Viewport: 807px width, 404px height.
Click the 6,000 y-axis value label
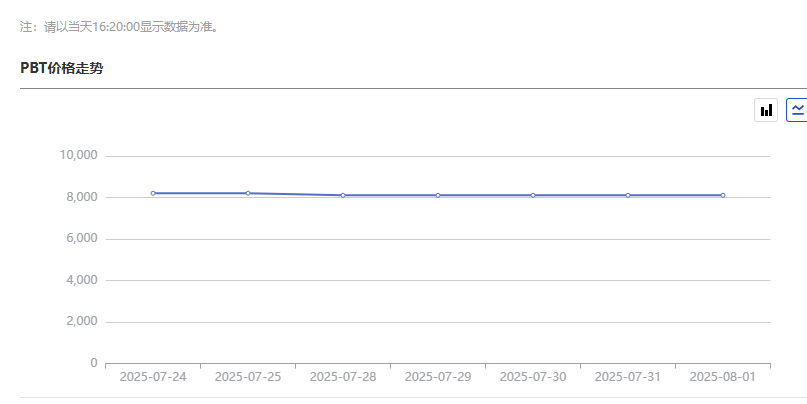82,238
